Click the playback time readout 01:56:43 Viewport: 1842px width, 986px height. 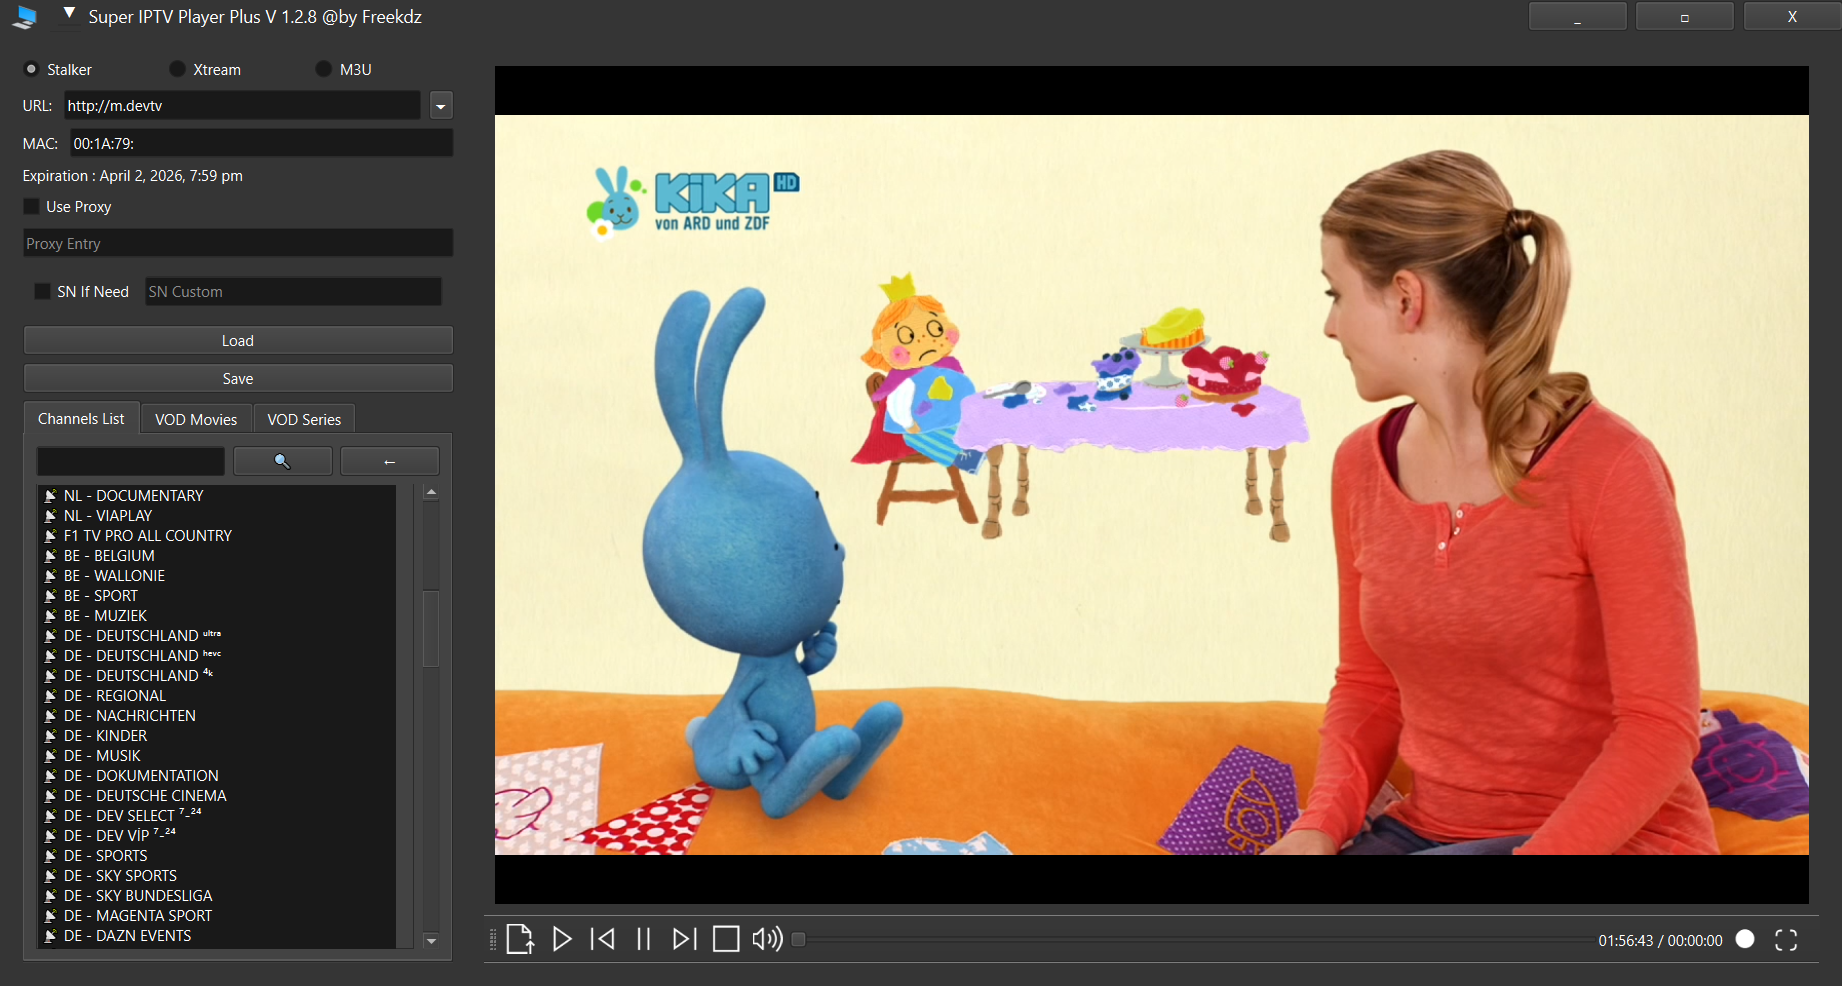tap(1626, 941)
